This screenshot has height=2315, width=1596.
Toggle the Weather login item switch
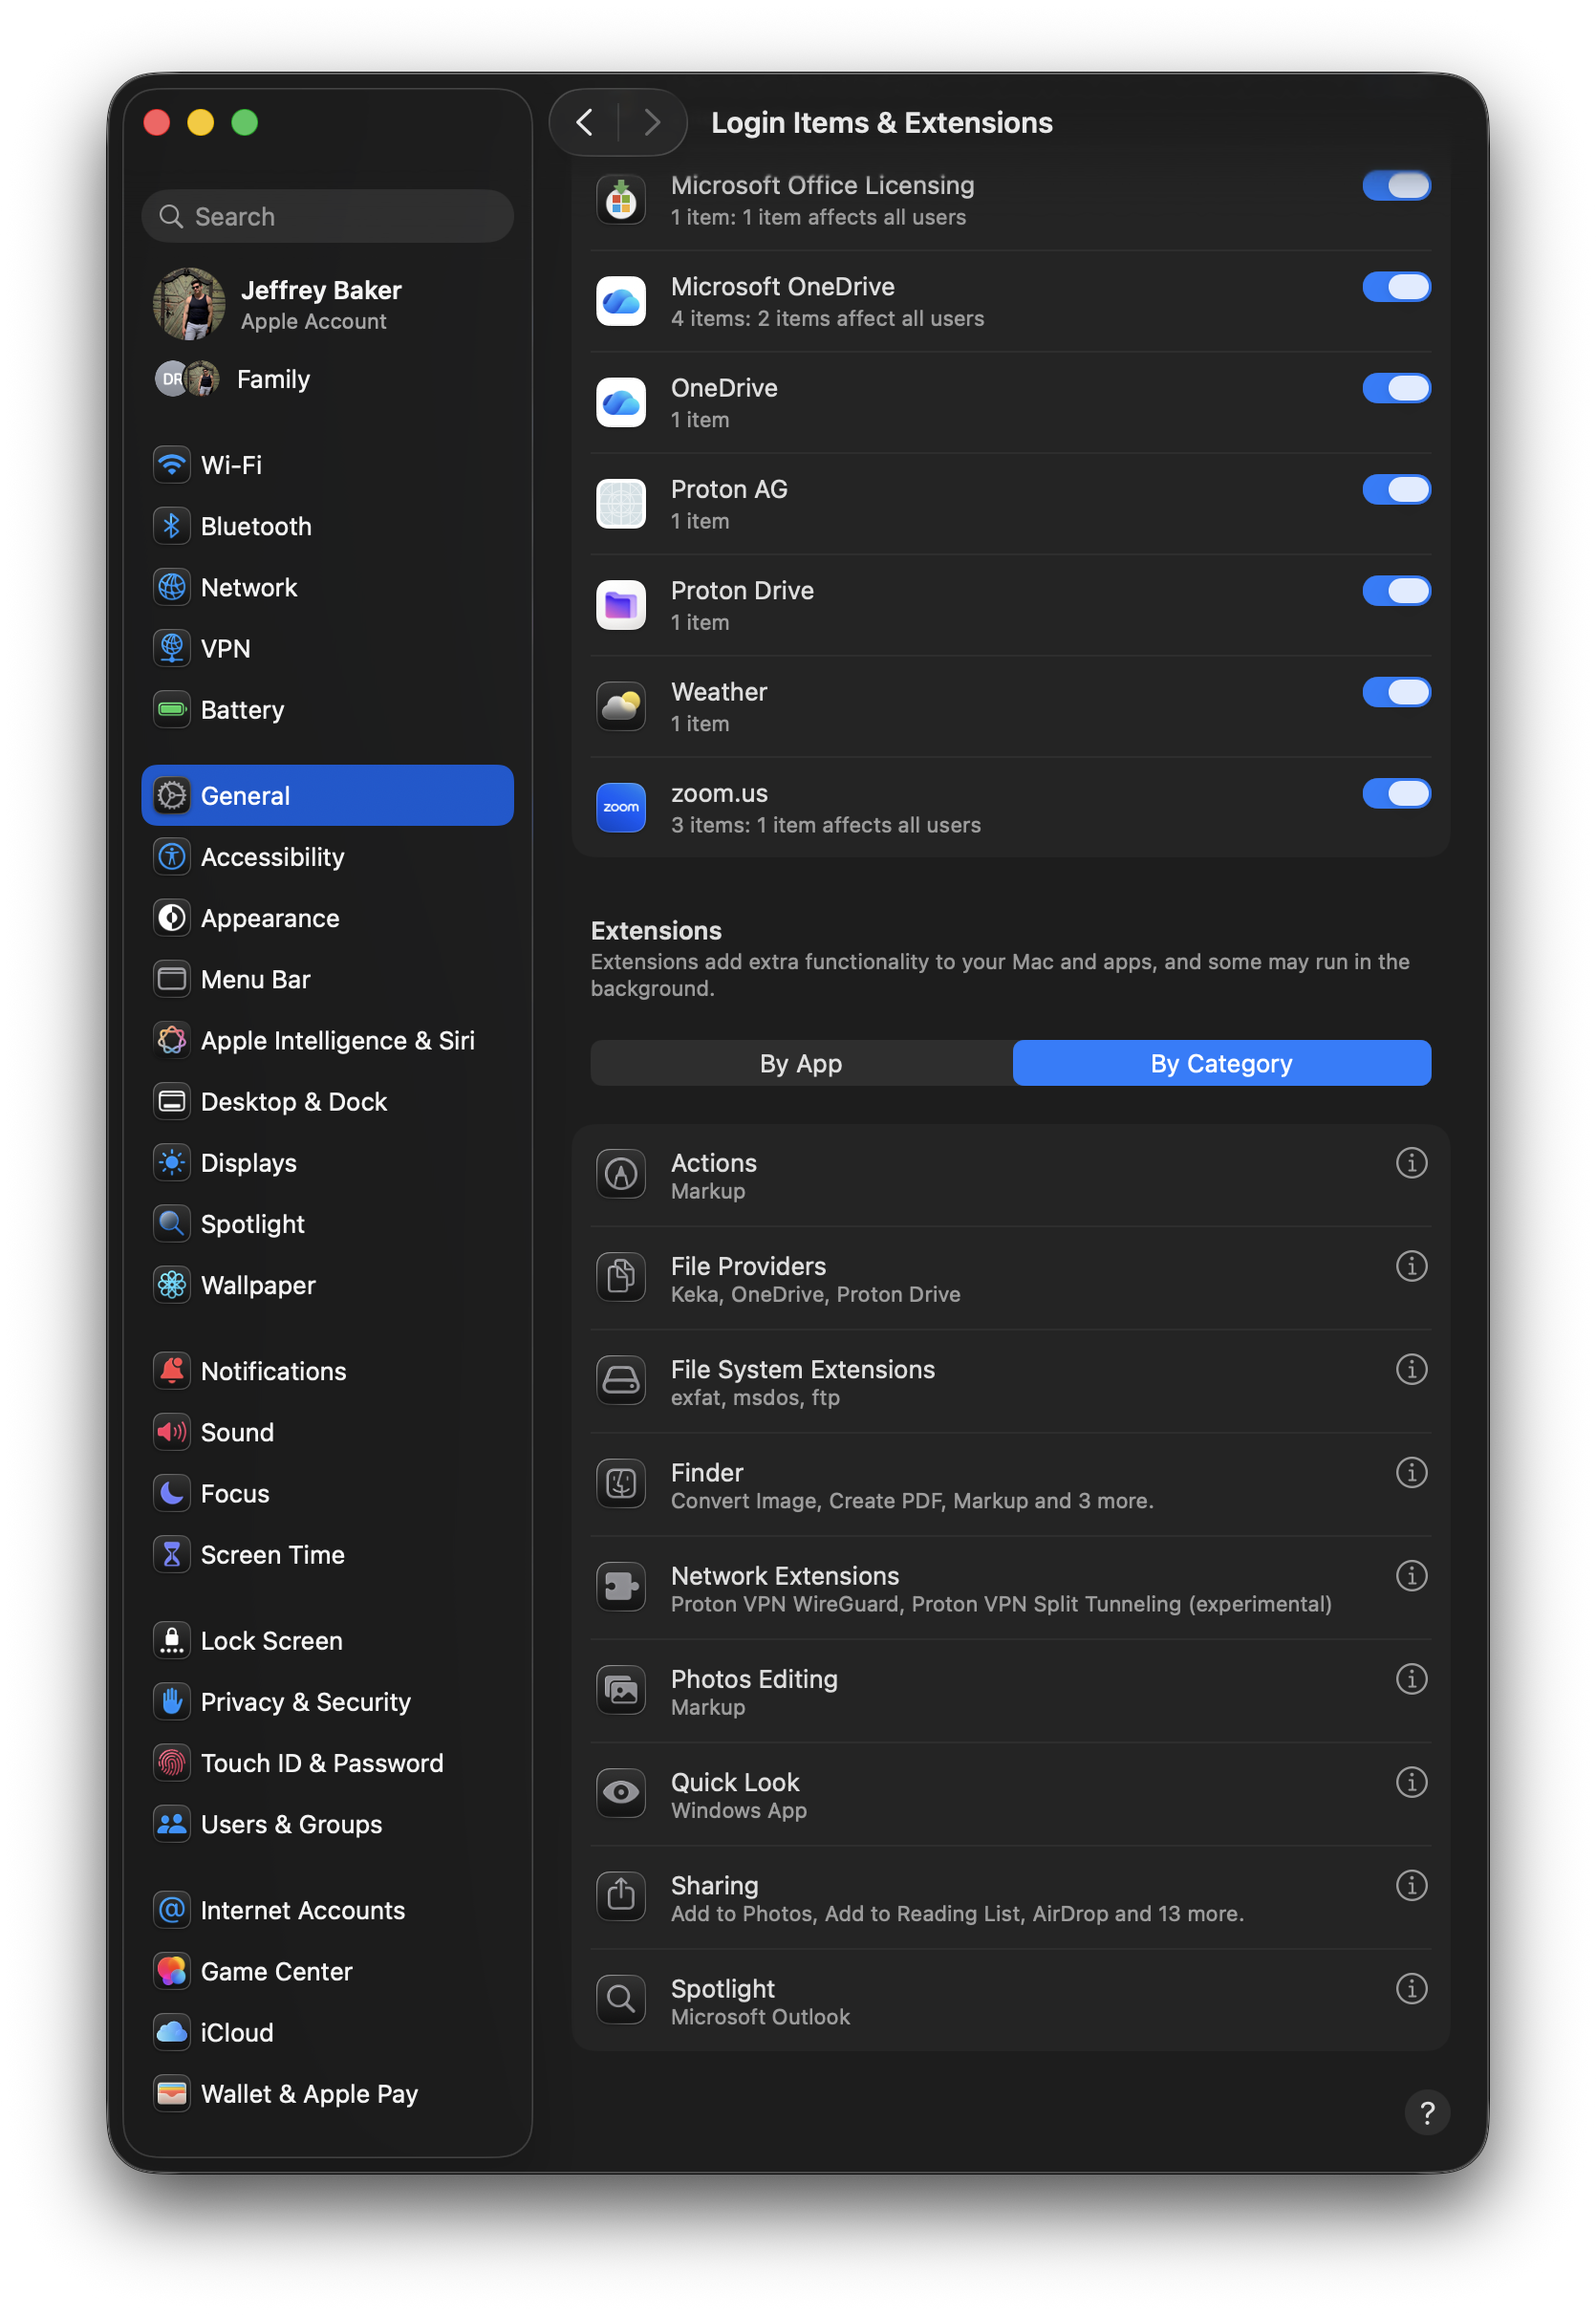1396,692
